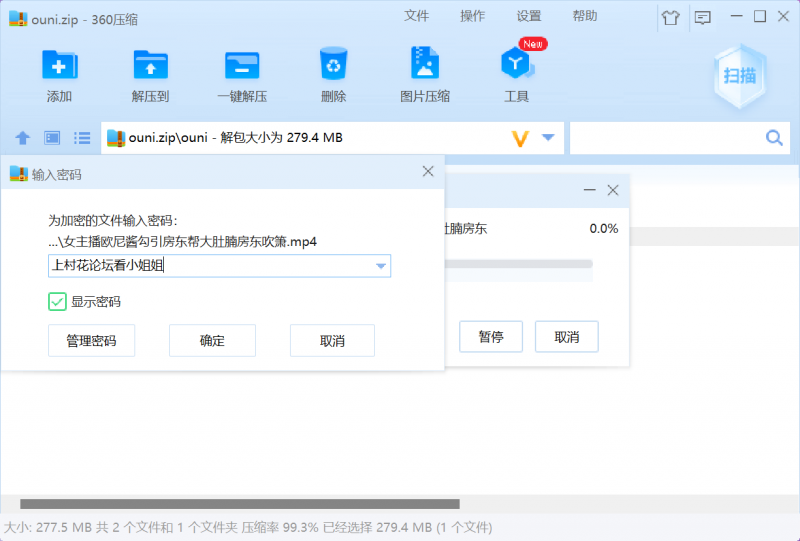Click the horizontal scrollbar at the bottom
Viewport: 800px width, 541px height.
(240, 504)
